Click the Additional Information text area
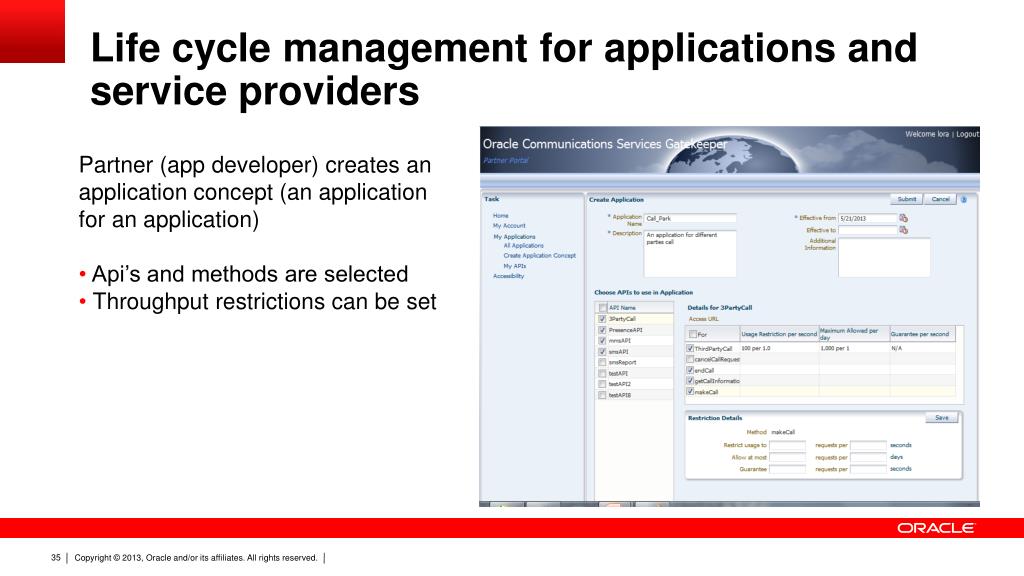The height and width of the screenshot is (576, 1024). [884, 257]
